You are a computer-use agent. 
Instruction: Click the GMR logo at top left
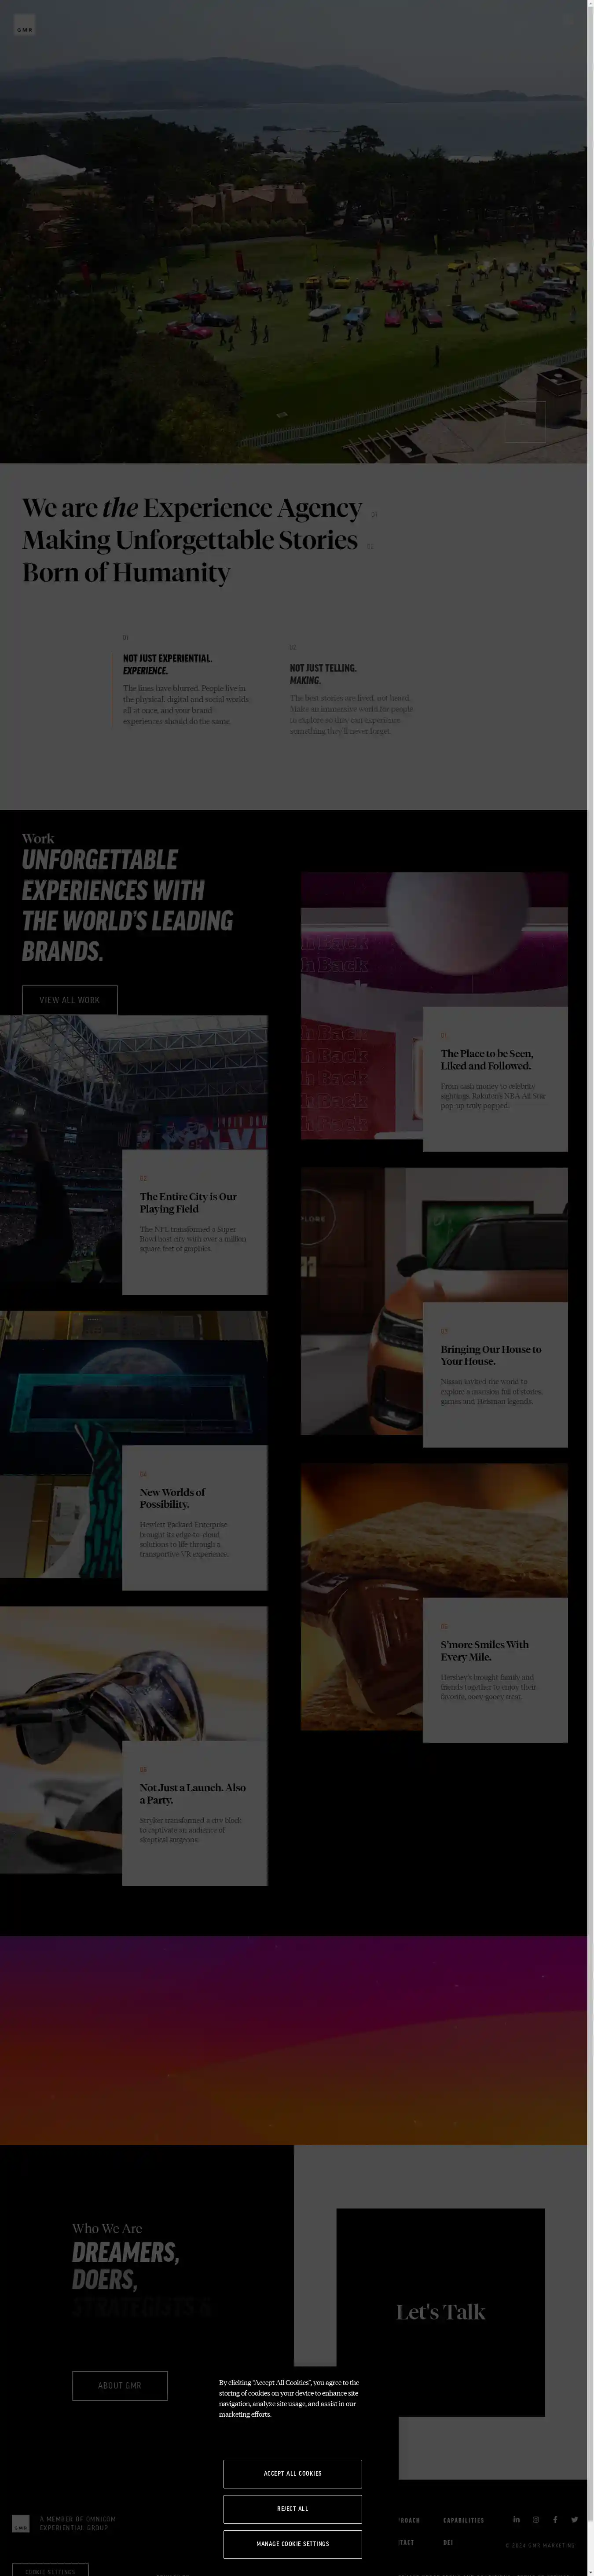point(24,26)
